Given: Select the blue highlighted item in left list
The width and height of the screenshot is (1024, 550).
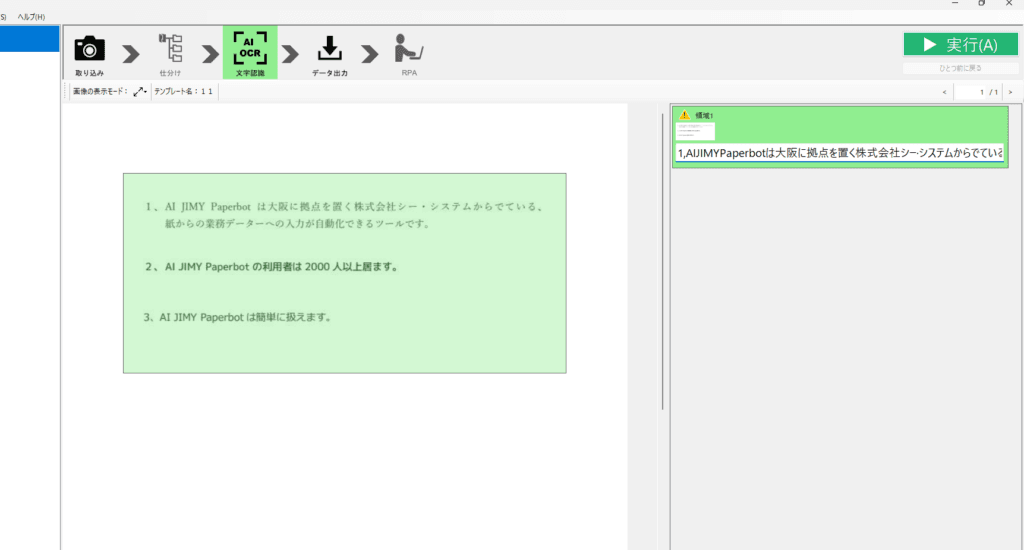Looking at the screenshot, I should [x=29, y=39].
